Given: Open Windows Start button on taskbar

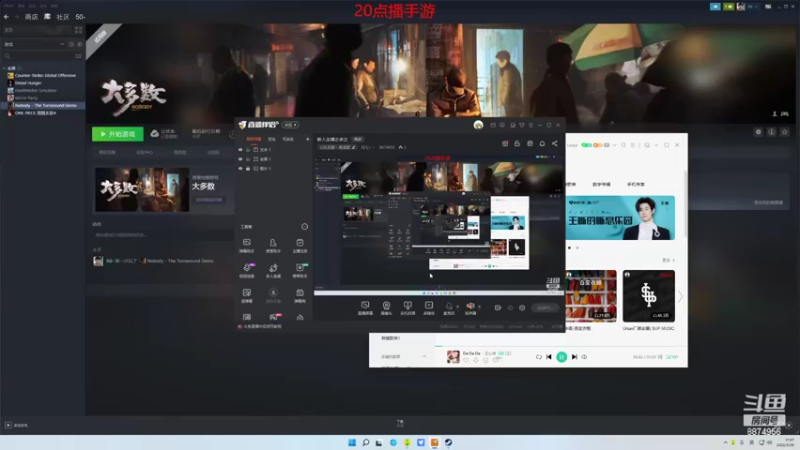Looking at the screenshot, I should click(352, 442).
